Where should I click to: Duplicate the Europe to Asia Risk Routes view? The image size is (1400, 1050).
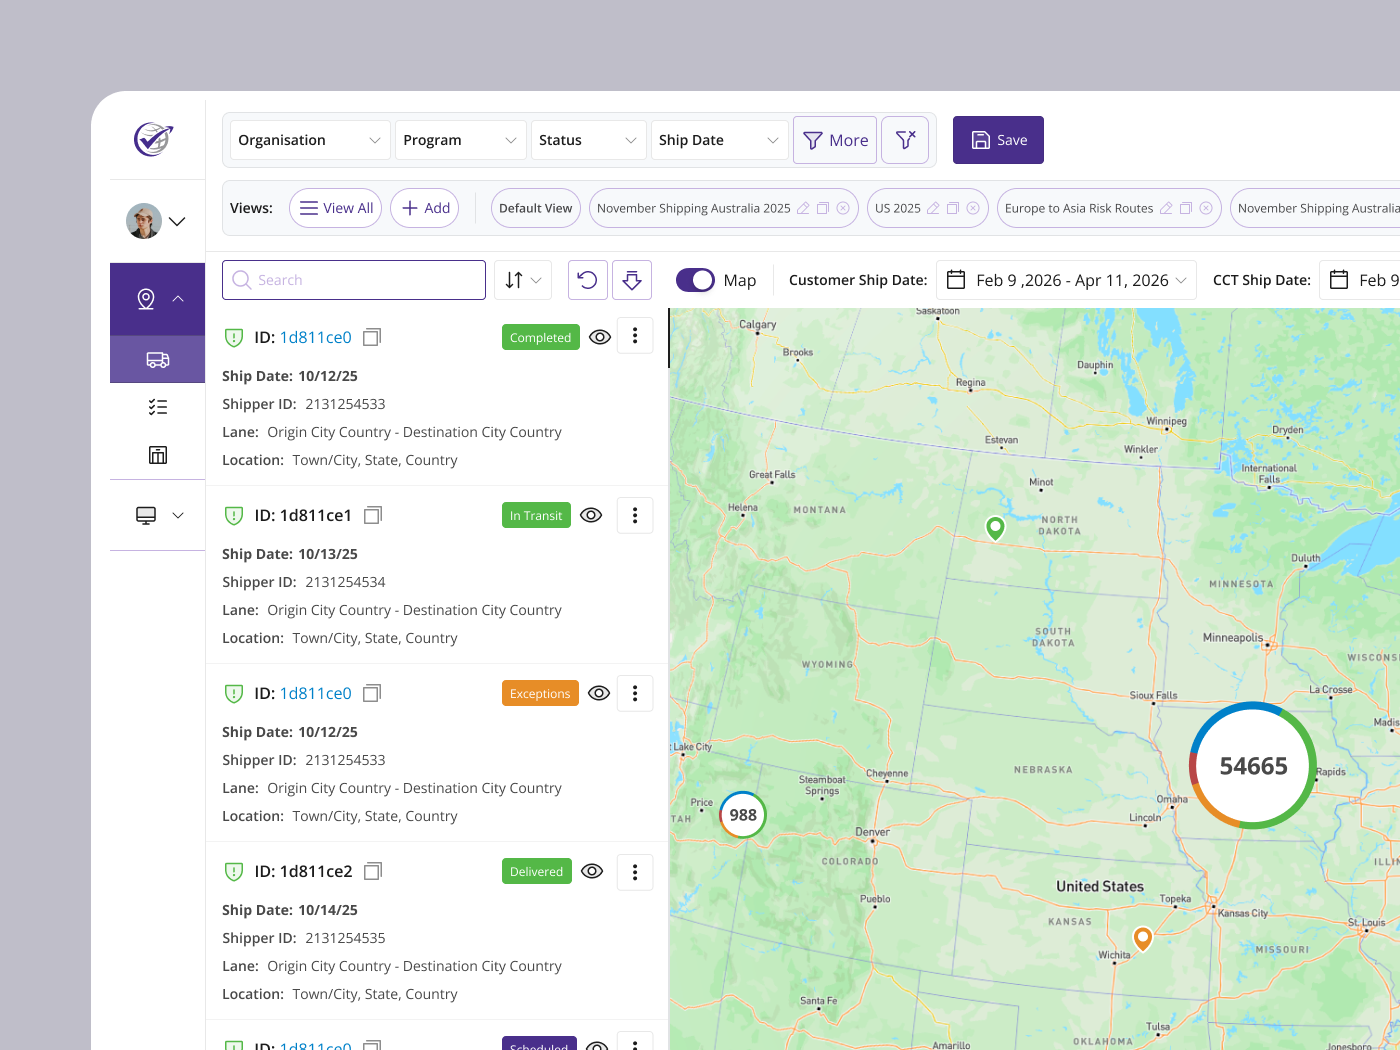point(1186,208)
